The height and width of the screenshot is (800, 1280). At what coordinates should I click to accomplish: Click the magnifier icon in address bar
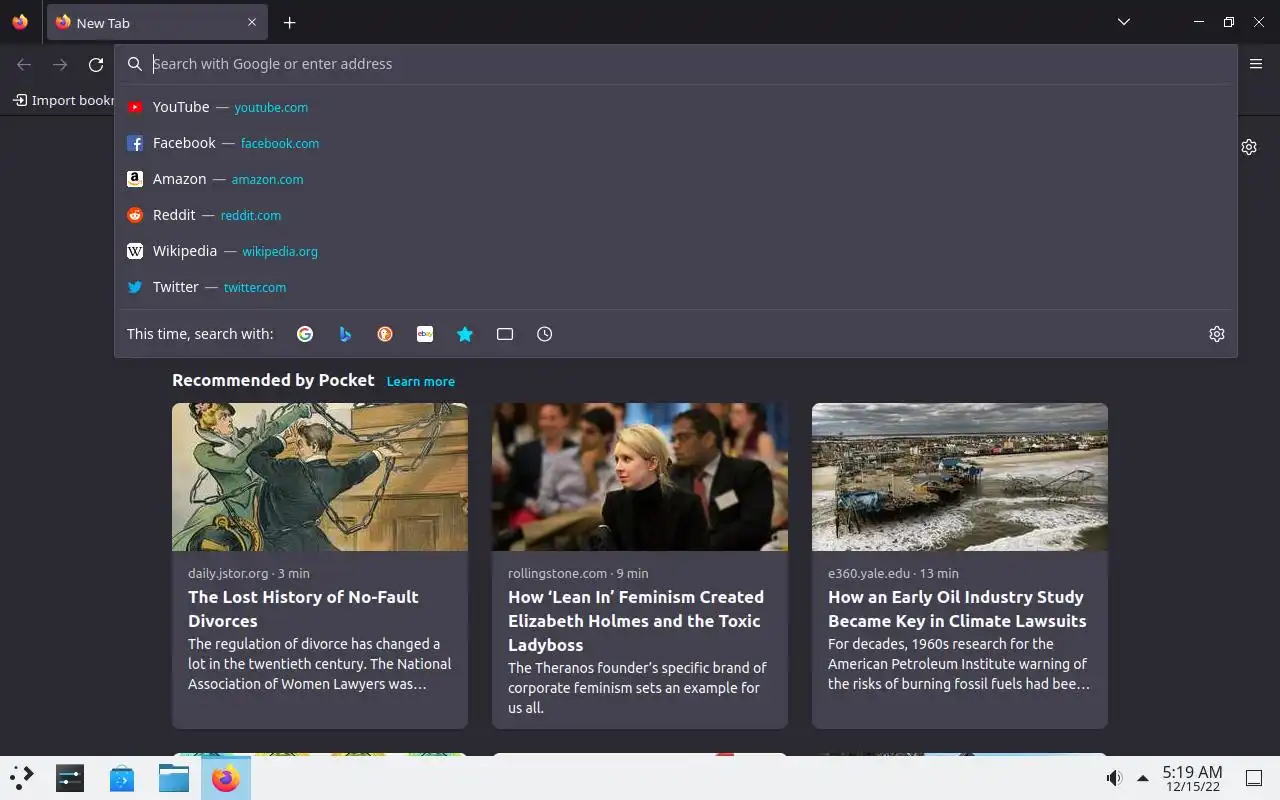[x=135, y=64]
